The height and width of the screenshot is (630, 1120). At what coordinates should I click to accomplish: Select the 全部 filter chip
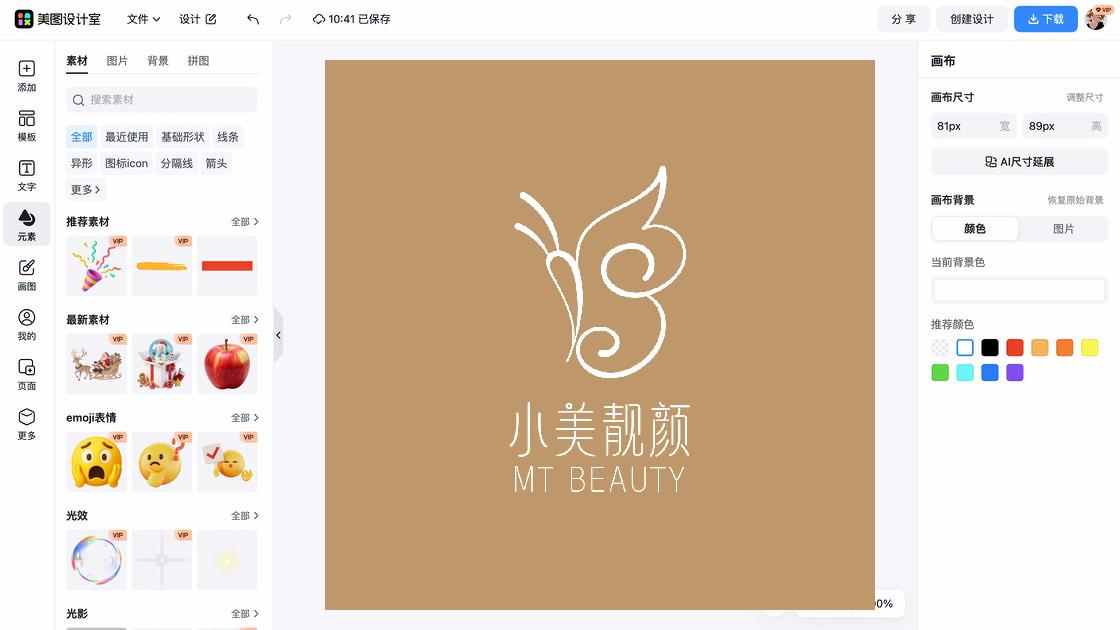click(81, 136)
